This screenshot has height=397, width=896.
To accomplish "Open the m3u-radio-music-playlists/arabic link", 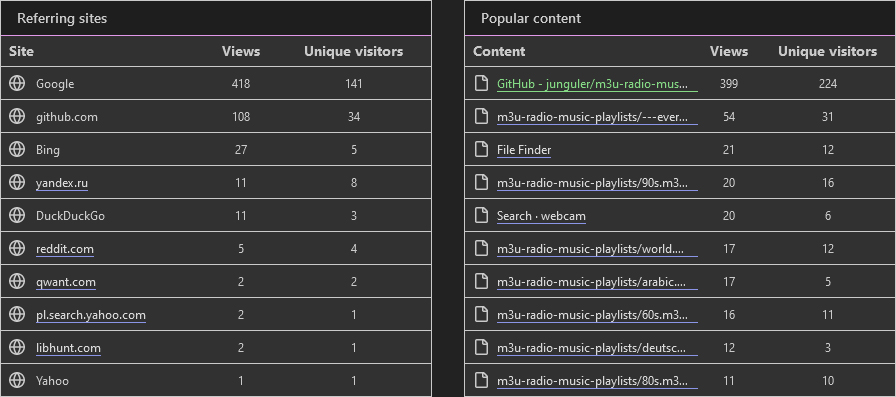I will tap(597, 282).
